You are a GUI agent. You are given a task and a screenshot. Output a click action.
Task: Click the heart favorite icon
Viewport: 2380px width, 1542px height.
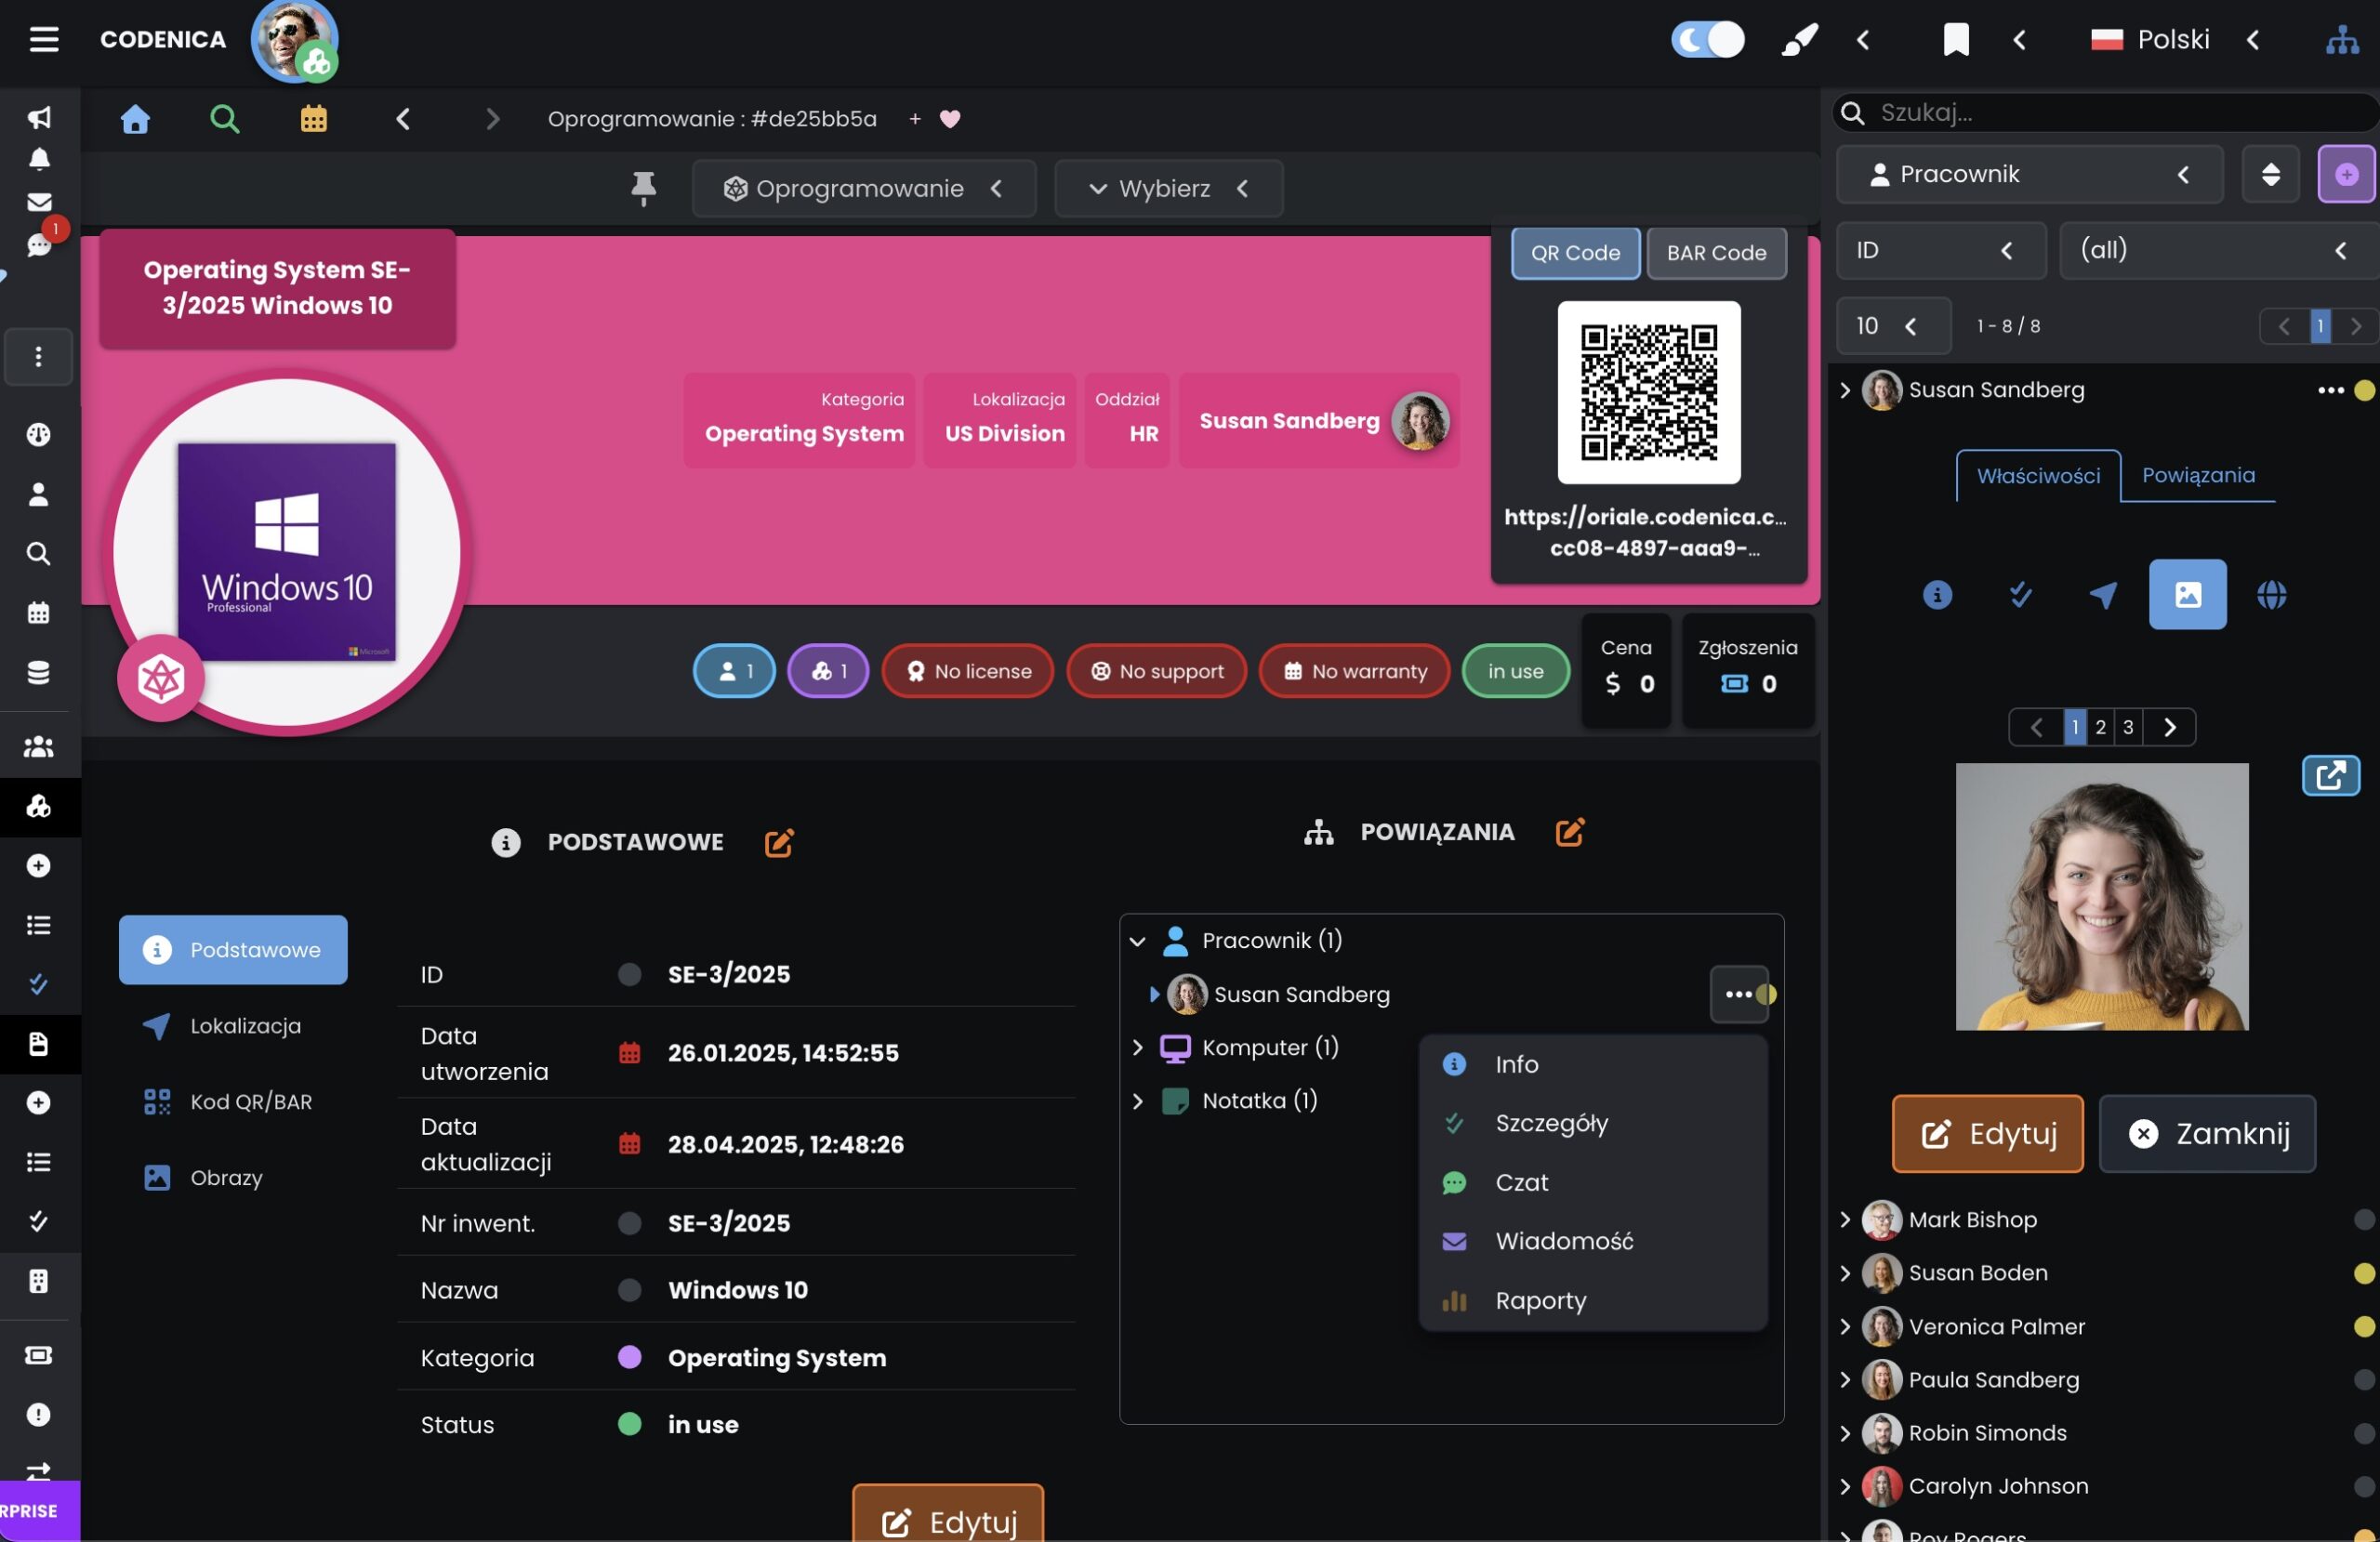click(950, 119)
